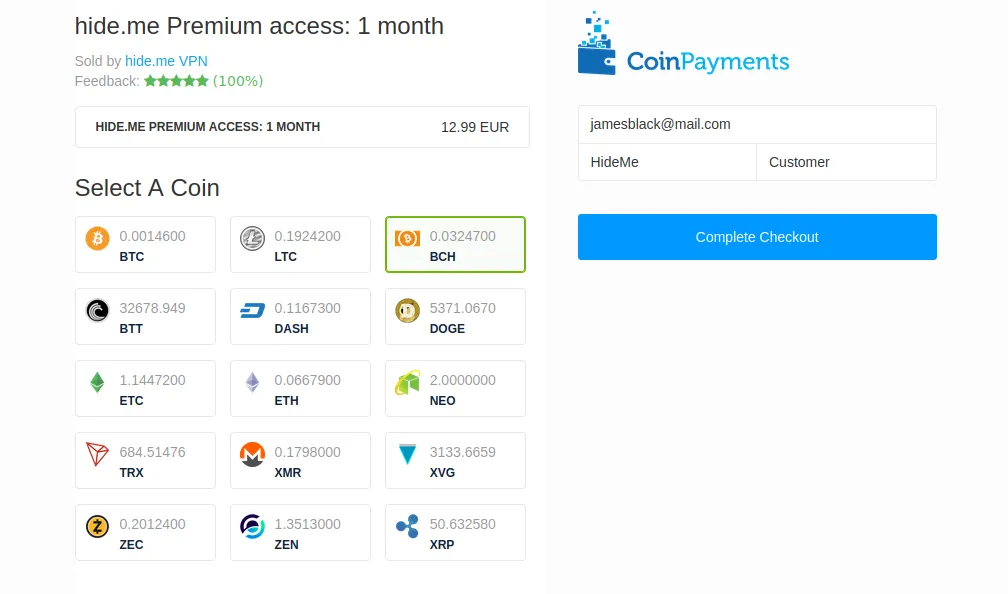Image resolution: width=1008 pixels, height=594 pixels.
Task: Select the ETC 1.1447200 option
Action: (x=145, y=388)
